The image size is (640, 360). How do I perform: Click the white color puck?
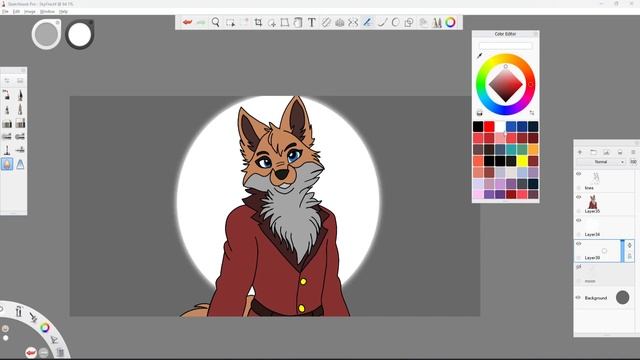click(80, 34)
